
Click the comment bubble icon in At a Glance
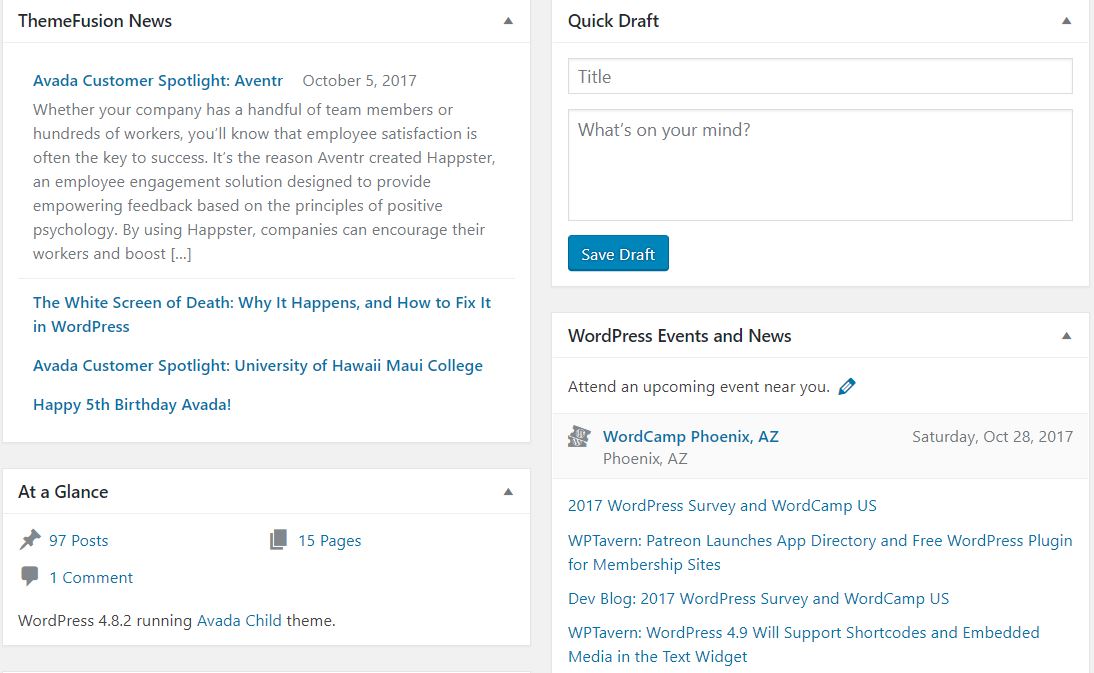[30, 577]
